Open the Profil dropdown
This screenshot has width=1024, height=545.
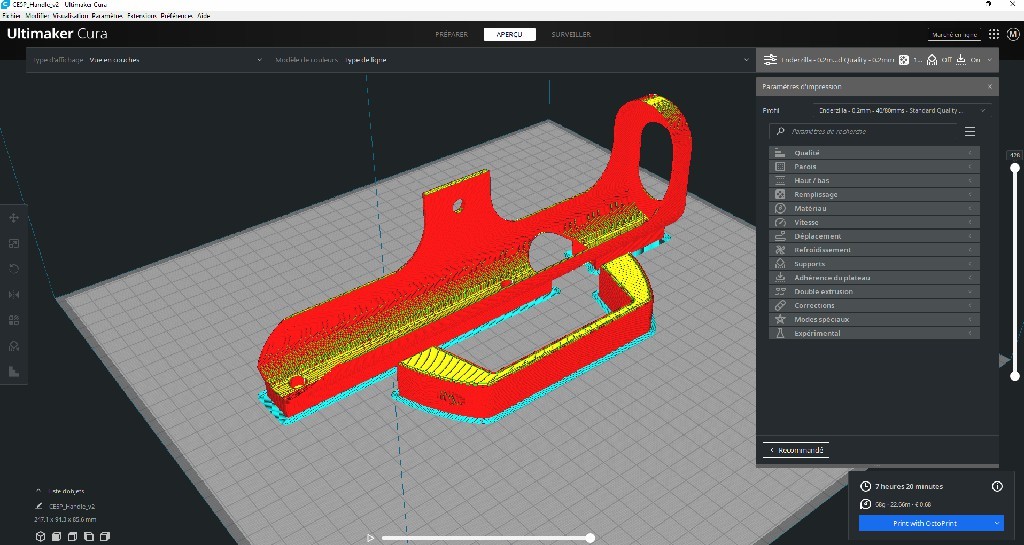[902, 111]
